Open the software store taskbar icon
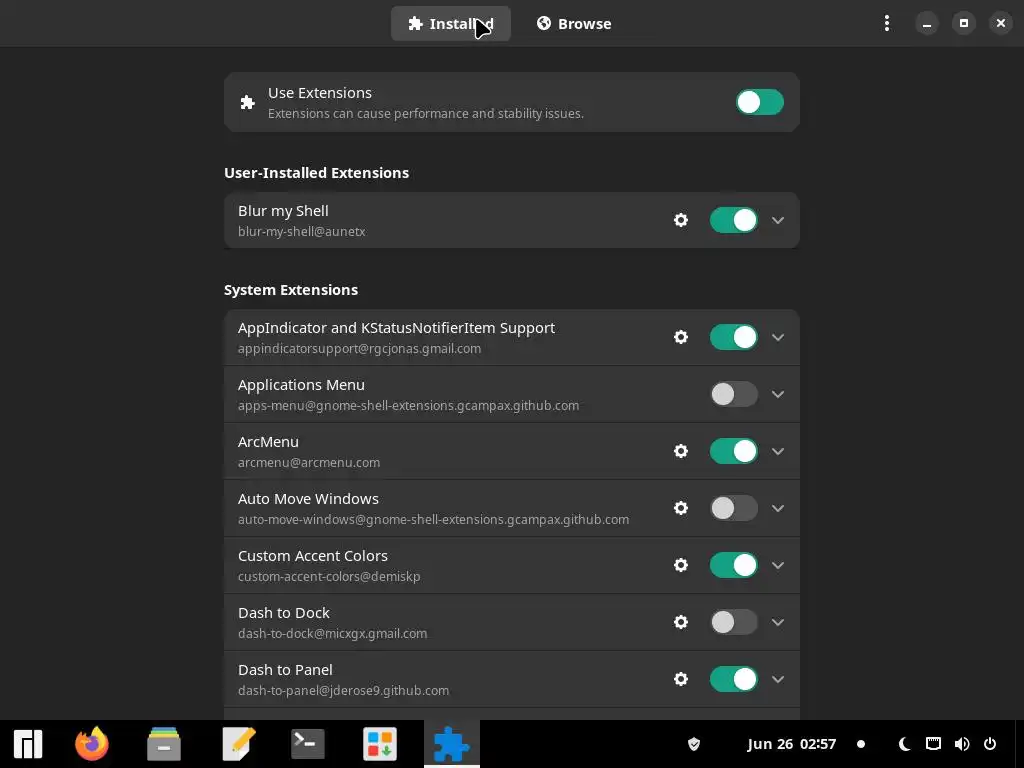1024x768 pixels. coord(380,744)
